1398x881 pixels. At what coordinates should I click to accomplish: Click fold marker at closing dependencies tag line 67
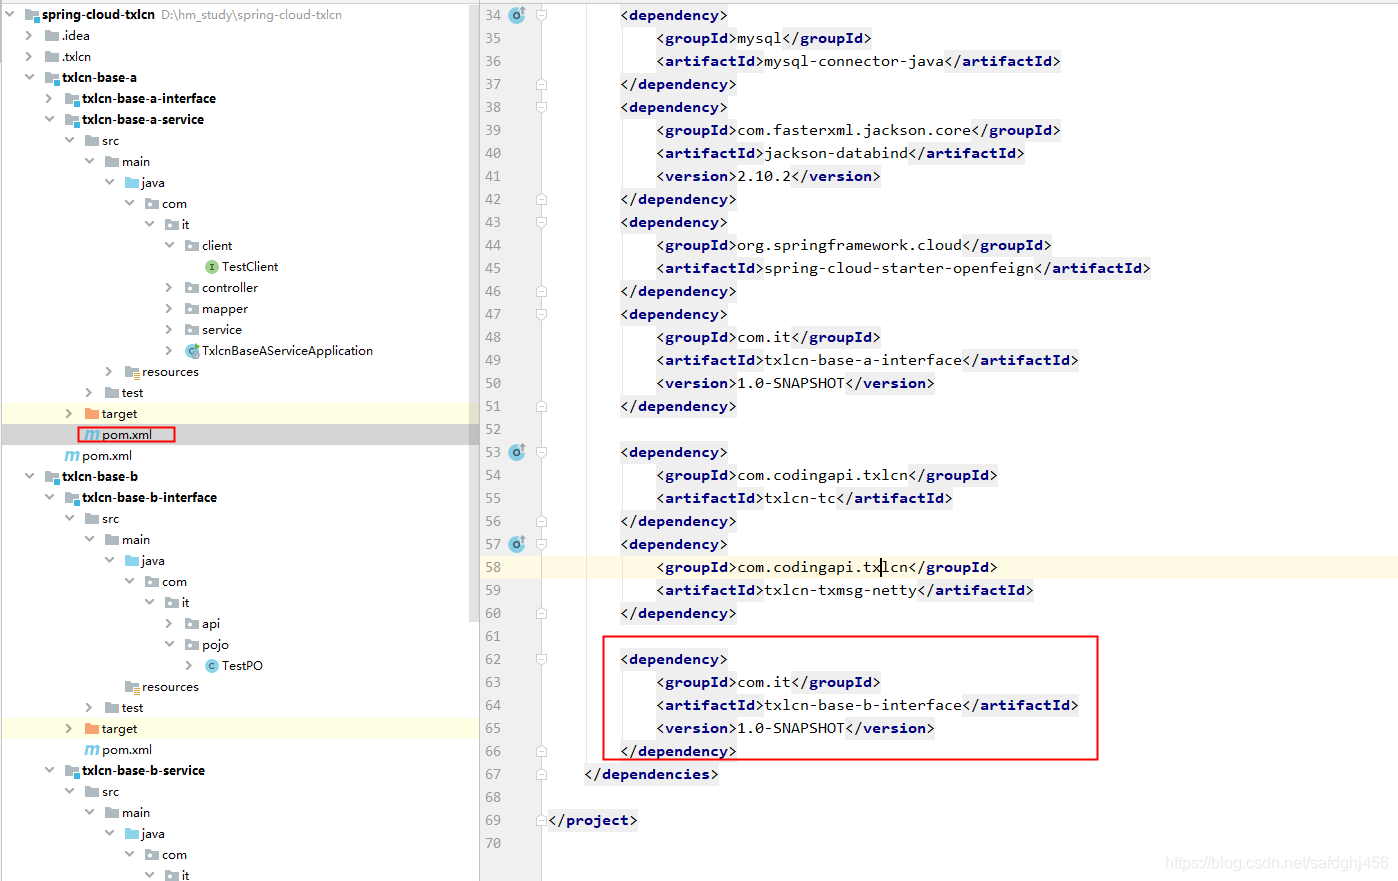click(541, 774)
